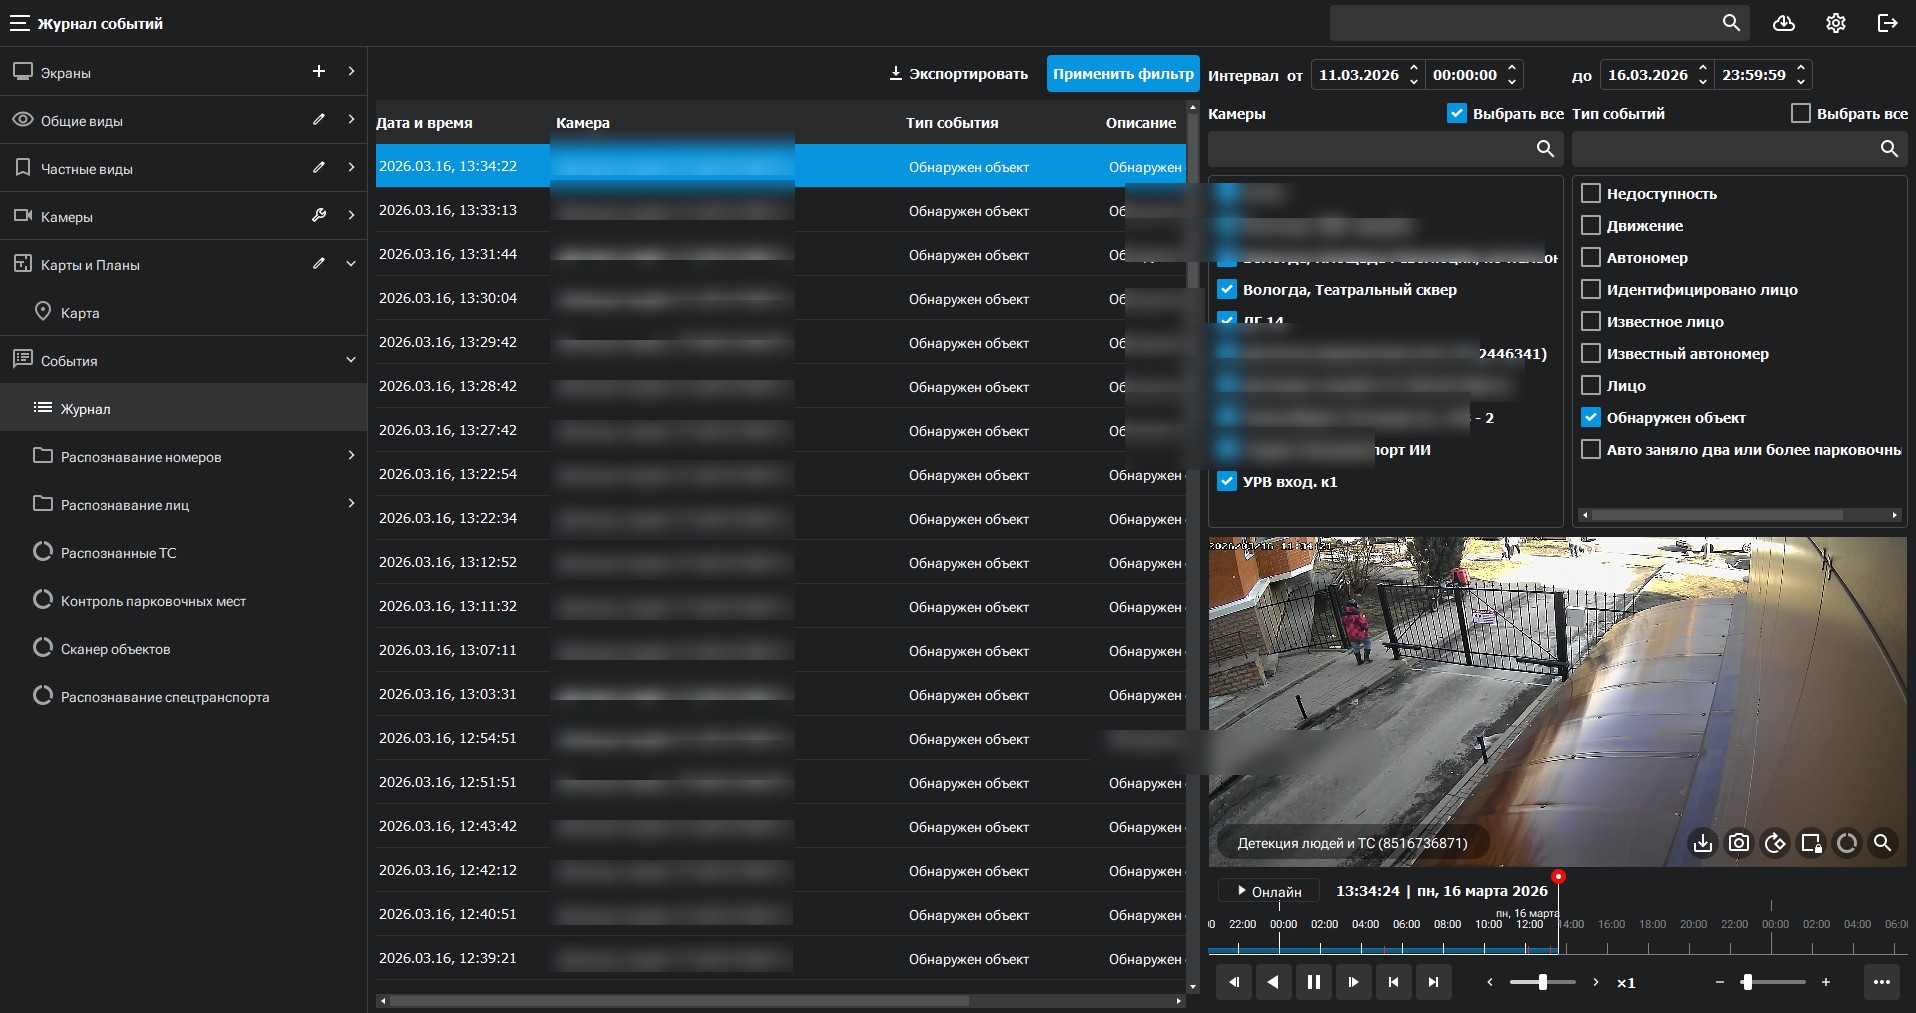Take a snapshot with the camera icon
This screenshot has height=1013, width=1916.
point(1739,843)
